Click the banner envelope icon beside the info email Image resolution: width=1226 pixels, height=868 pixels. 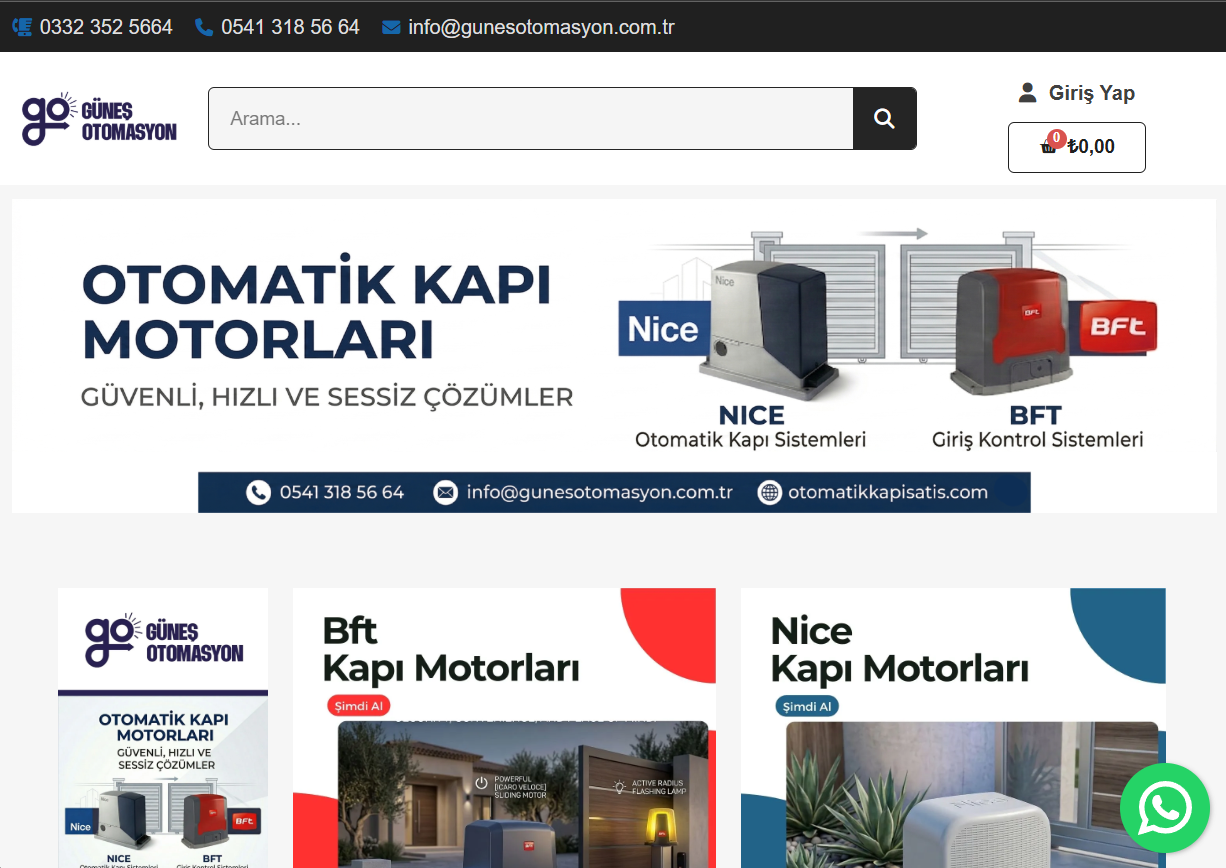pyautogui.click(x=445, y=492)
